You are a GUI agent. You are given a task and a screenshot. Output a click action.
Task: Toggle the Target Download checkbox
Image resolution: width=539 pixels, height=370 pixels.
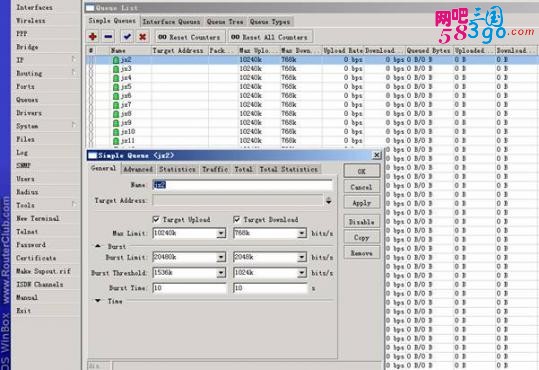point(236,219)
